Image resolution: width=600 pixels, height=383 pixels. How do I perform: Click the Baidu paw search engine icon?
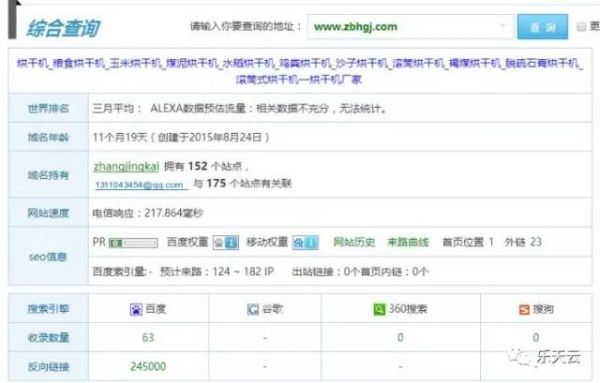(136, 309)
